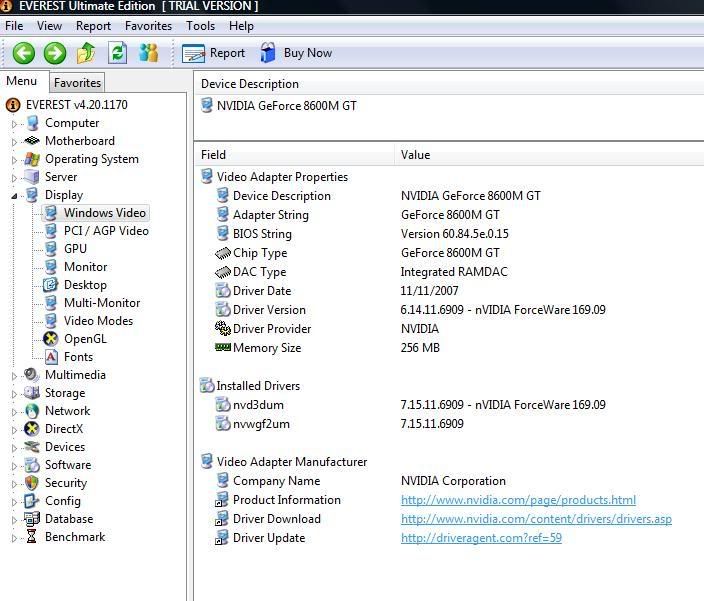
Task: Expand the Storage tree node
Action: tap(14, 394)
